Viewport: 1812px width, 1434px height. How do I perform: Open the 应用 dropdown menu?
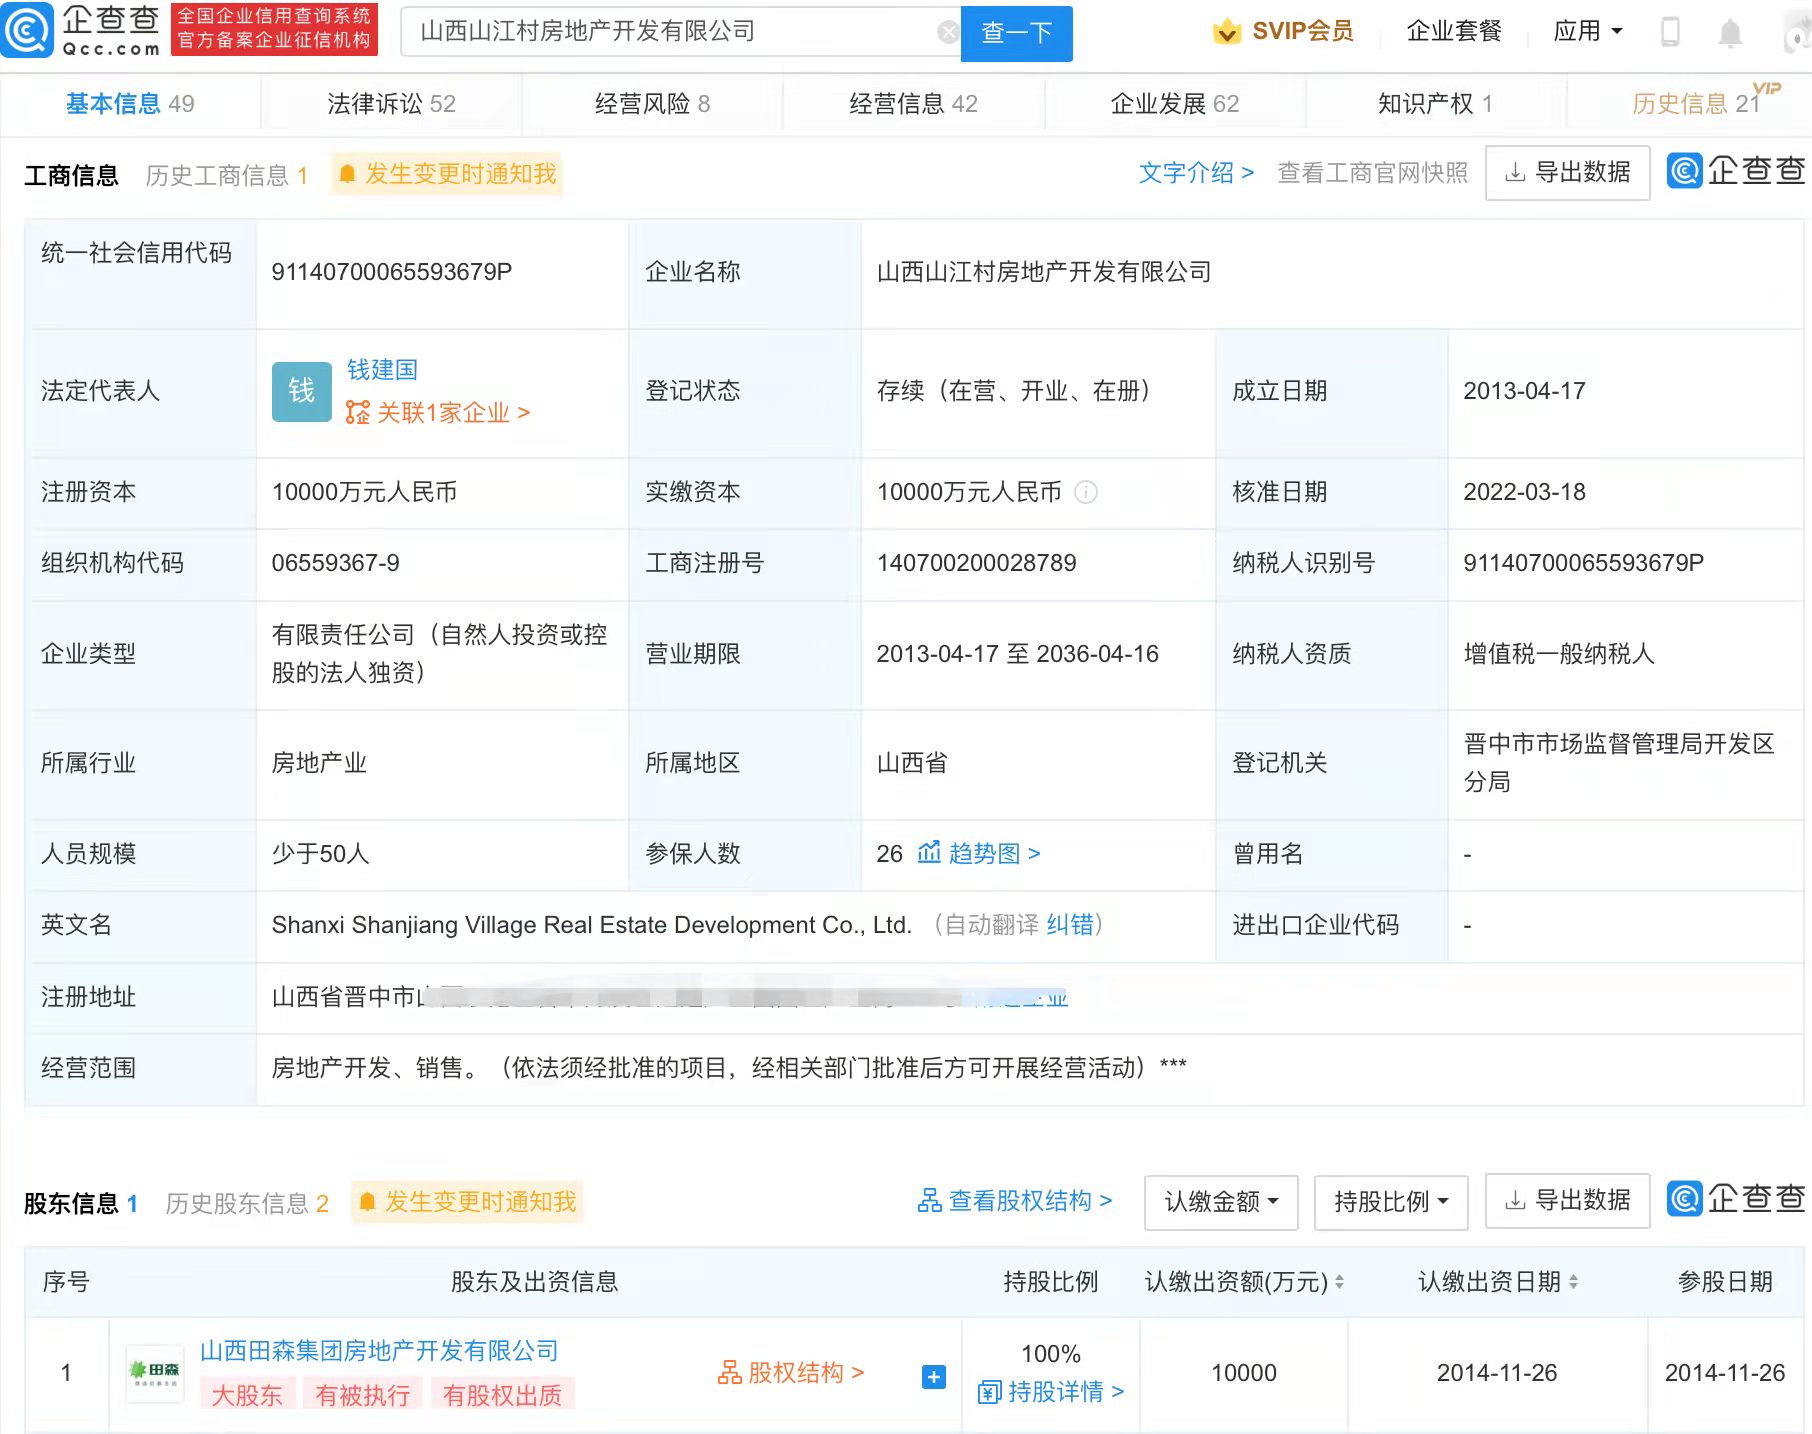tap(1588, 32)
